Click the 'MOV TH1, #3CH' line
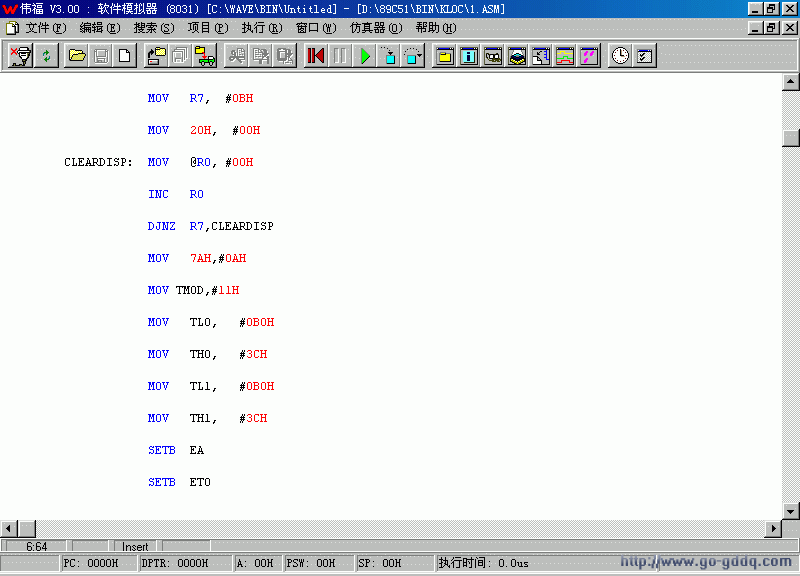800x576 pixels. 208,418
